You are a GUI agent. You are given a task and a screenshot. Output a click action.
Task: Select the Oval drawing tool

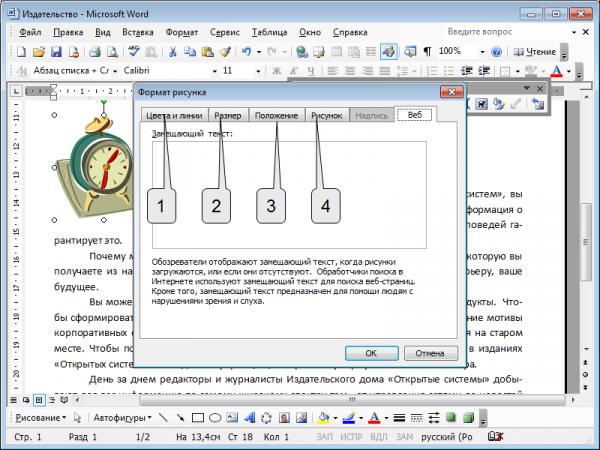pos(215,417)
